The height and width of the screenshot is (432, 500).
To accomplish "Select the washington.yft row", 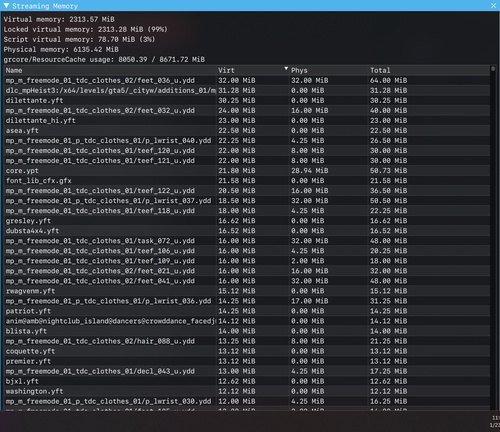I will point(247,391).
